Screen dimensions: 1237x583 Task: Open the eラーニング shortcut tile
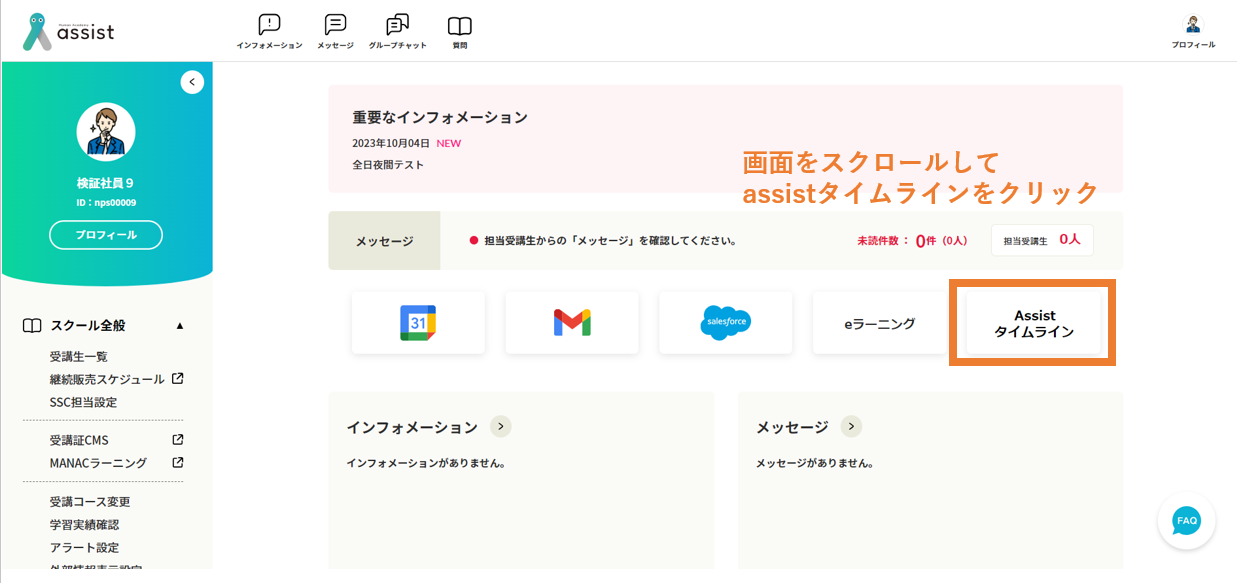pyautogui.click(x=879, y=324)
